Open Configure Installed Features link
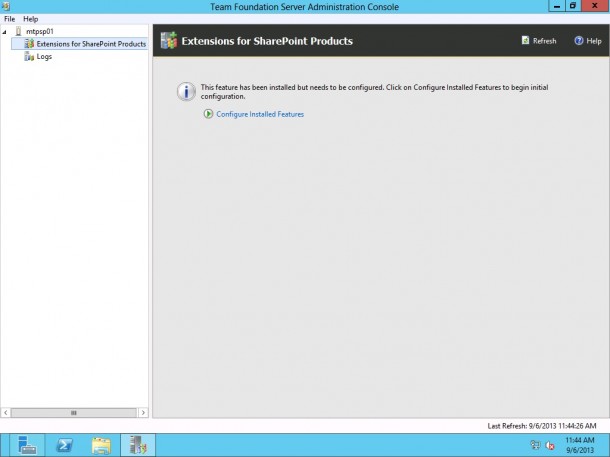The height and width of the screenshot is (457, 610). [x=260, y=114]
